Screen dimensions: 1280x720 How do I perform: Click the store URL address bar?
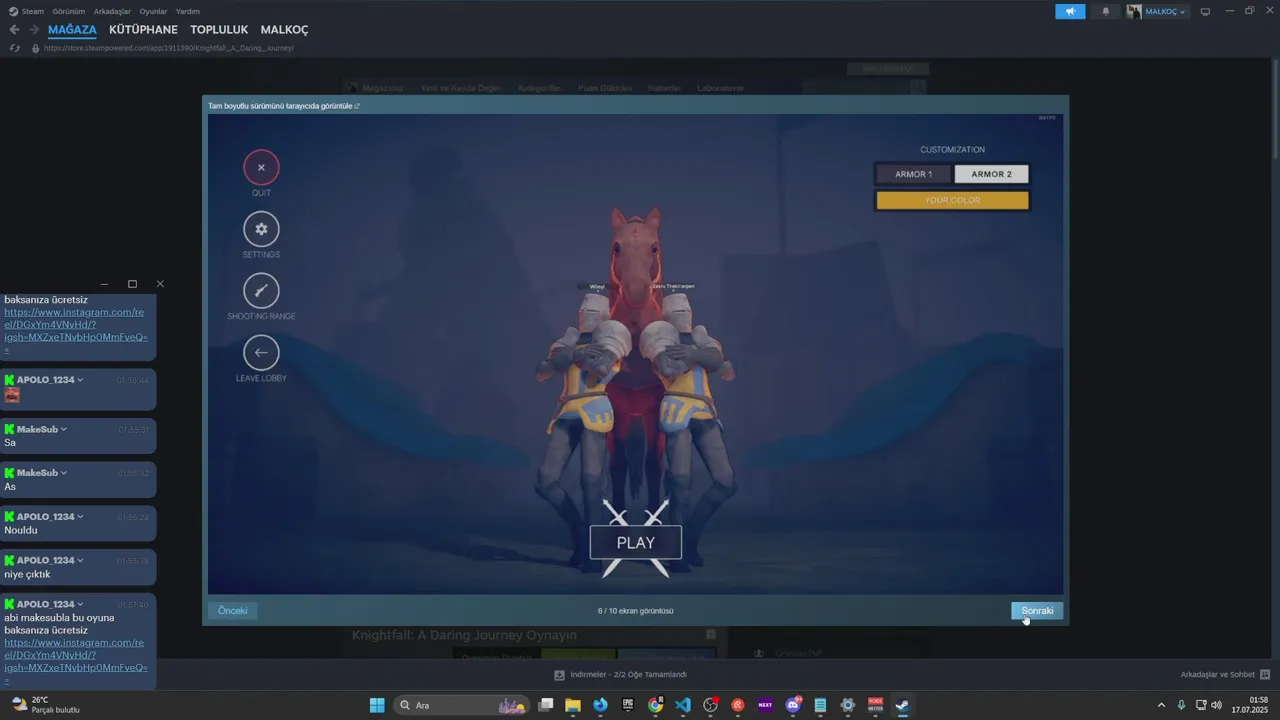click(x=169, y=48)
